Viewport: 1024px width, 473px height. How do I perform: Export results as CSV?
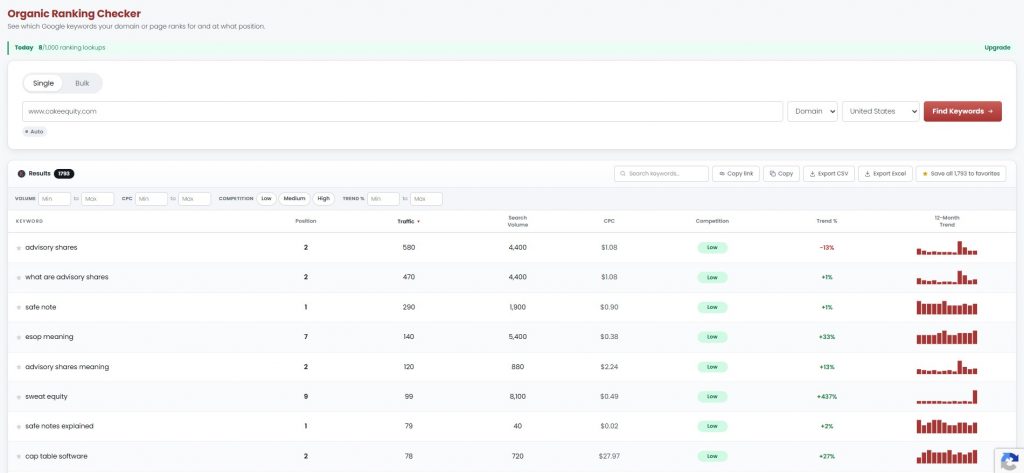[829, 174]
